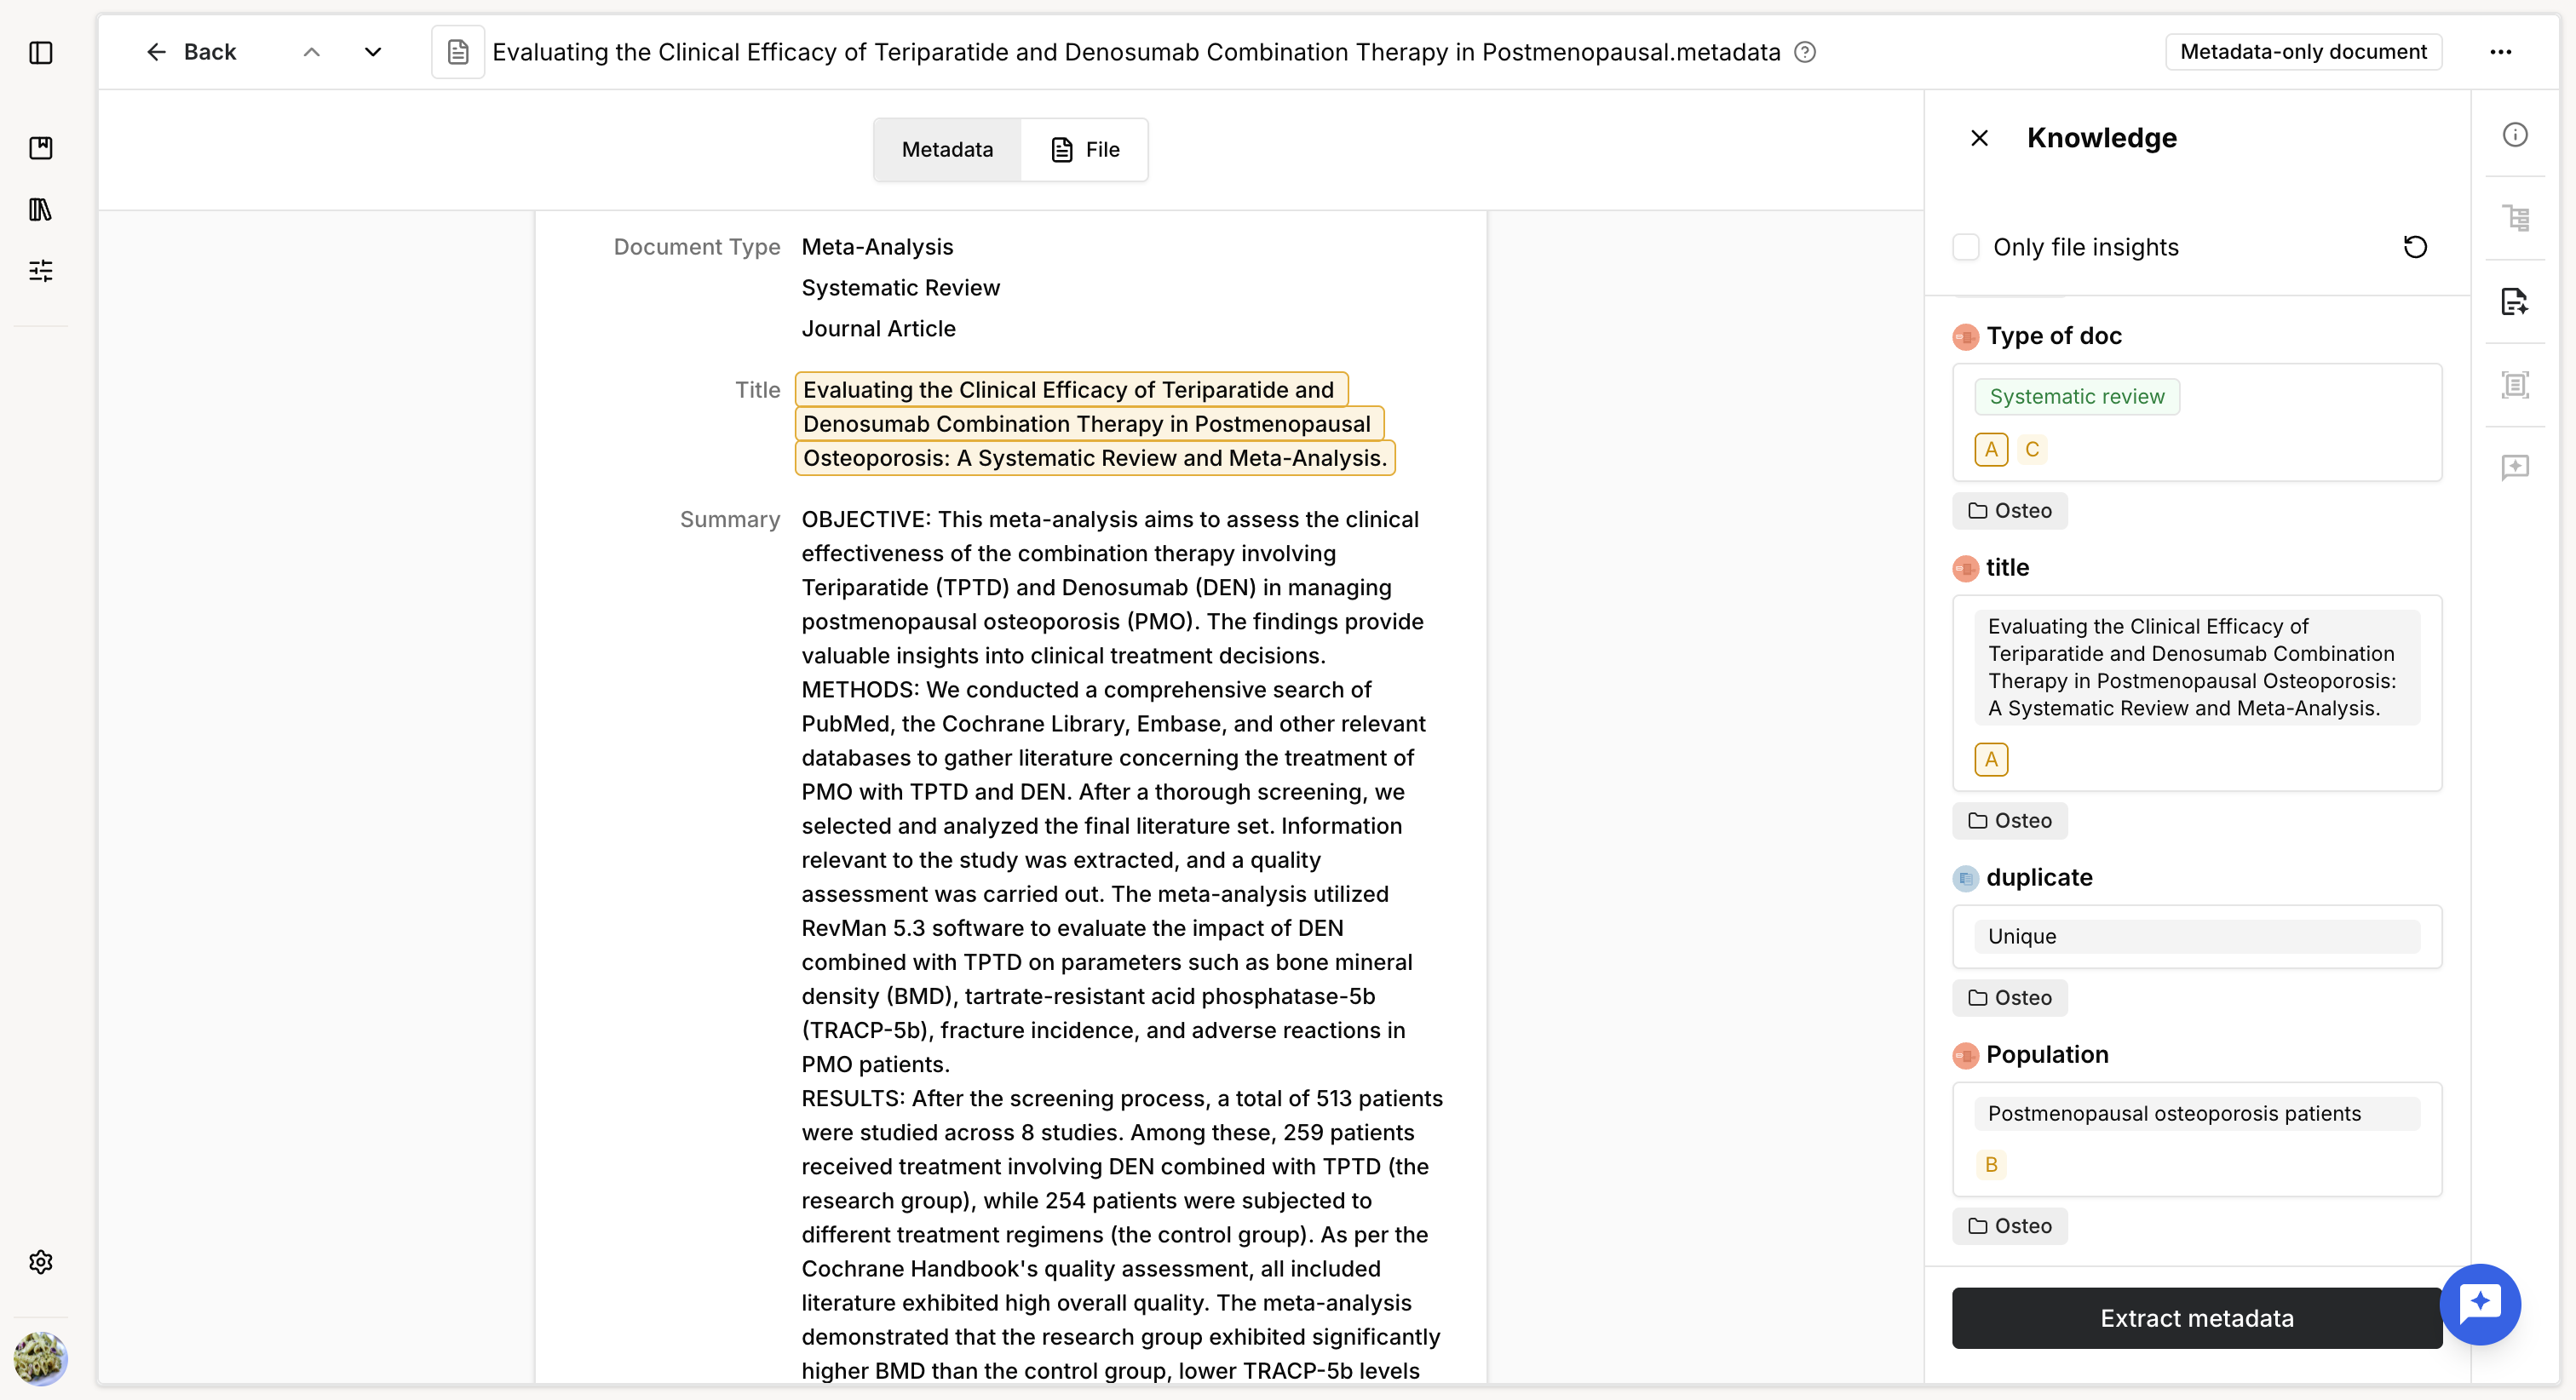Viewport: 2576px width, 1400px height.
Task: Open the document sparkle knowledge icon
Action: click(2515, 301)
